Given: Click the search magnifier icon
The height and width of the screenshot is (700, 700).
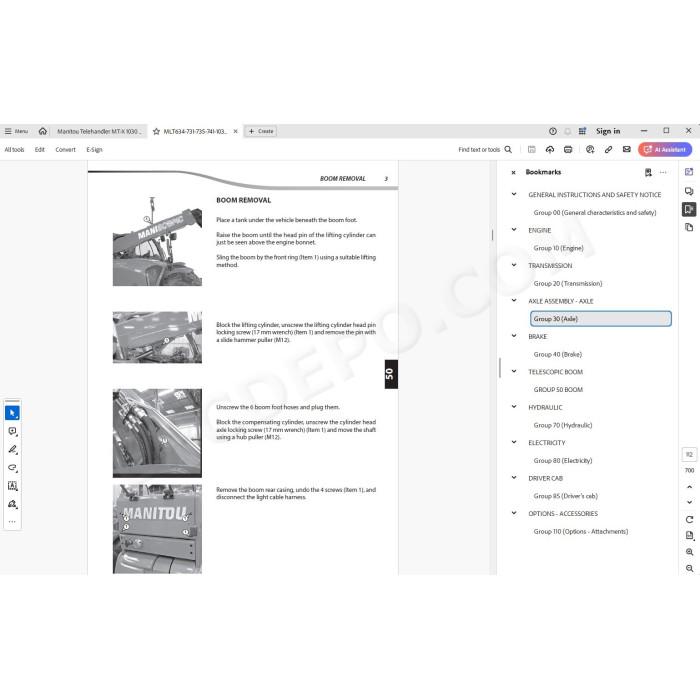Looking at the screenshot, I should tap(508, 150).
